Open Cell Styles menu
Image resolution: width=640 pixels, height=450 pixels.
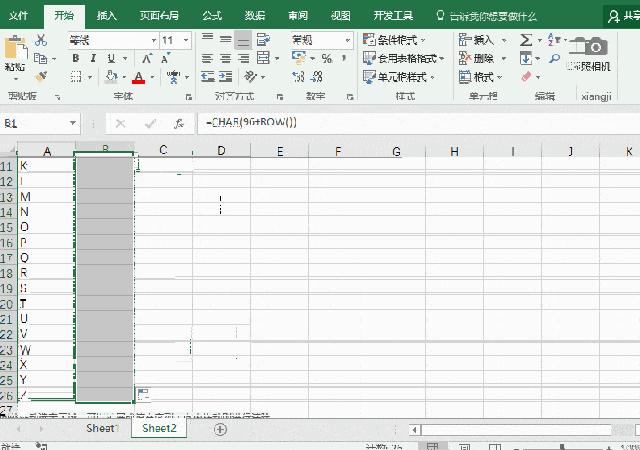point(399,77)
